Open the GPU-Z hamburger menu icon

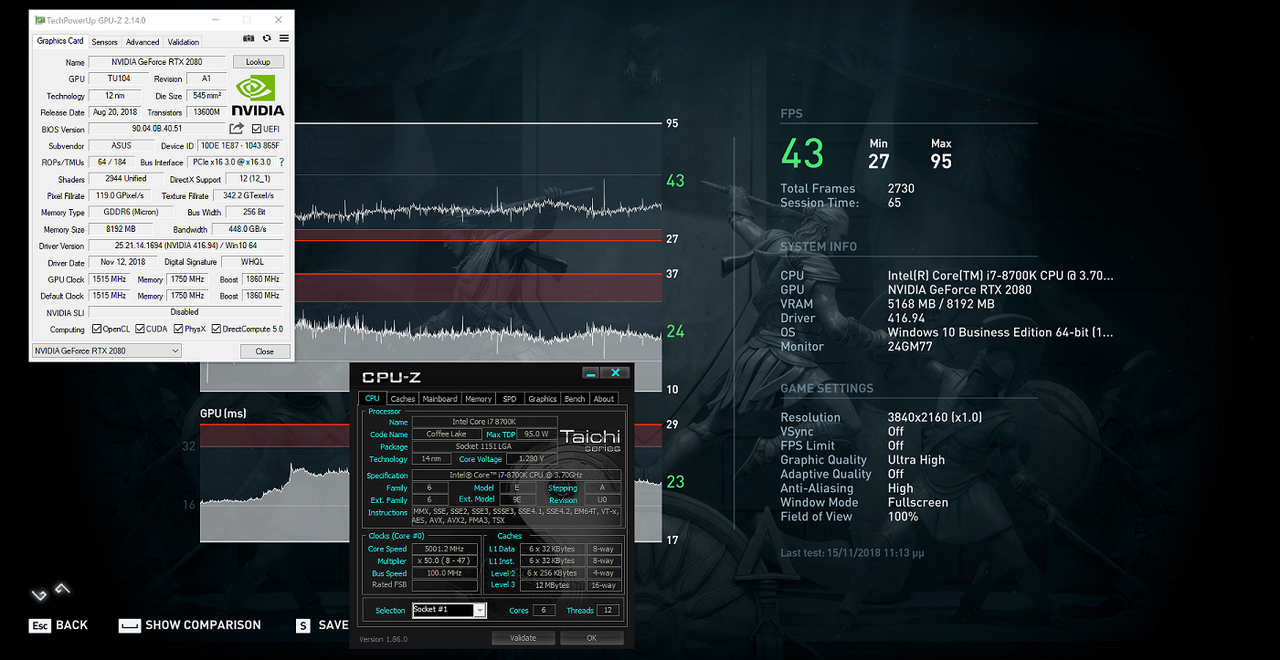(284, 38)
